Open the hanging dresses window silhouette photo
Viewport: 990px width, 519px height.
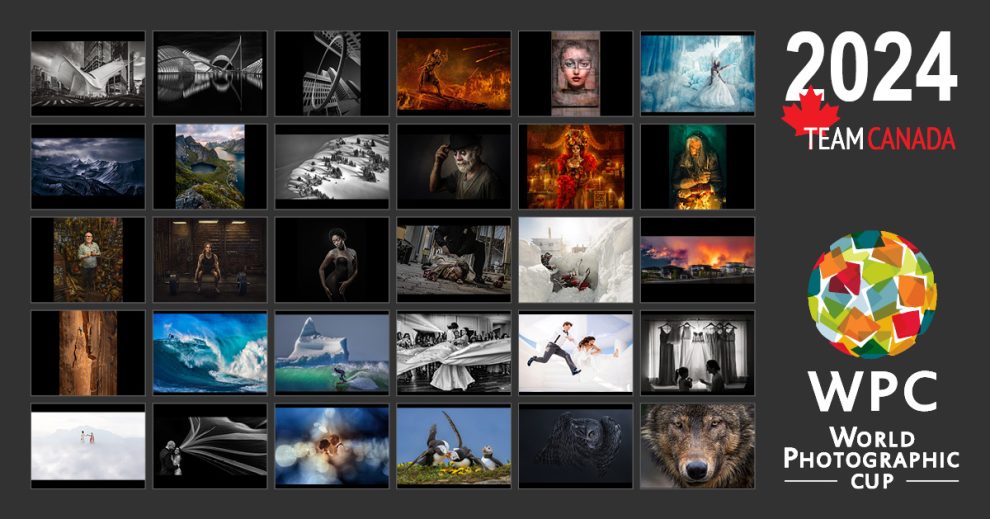[697, 353]
